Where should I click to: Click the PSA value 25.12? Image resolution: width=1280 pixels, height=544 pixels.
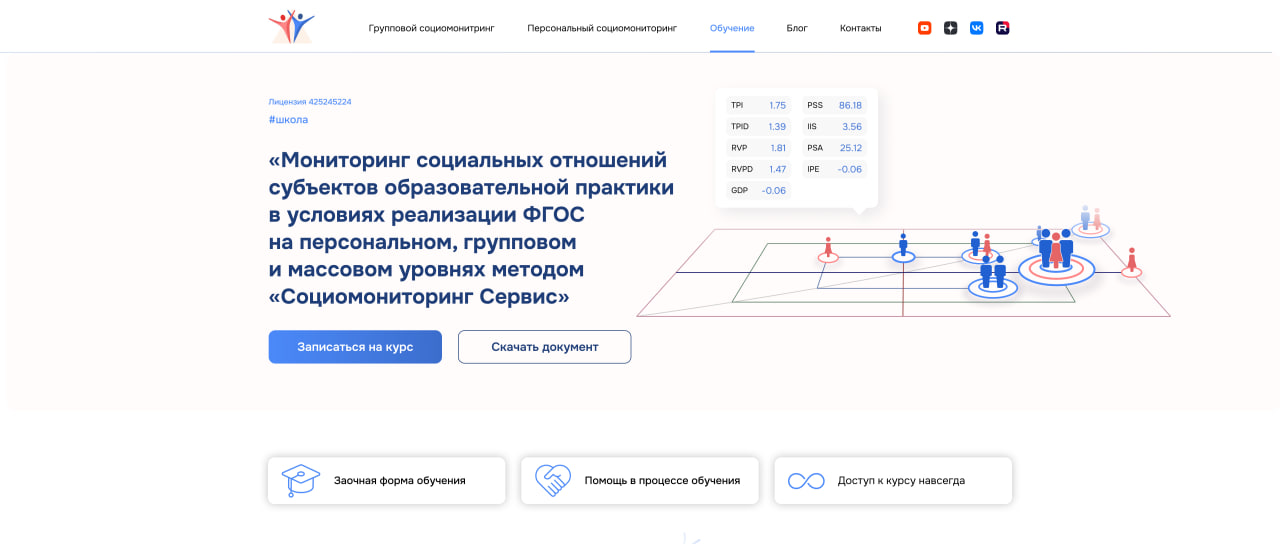(x=851, y=148)
